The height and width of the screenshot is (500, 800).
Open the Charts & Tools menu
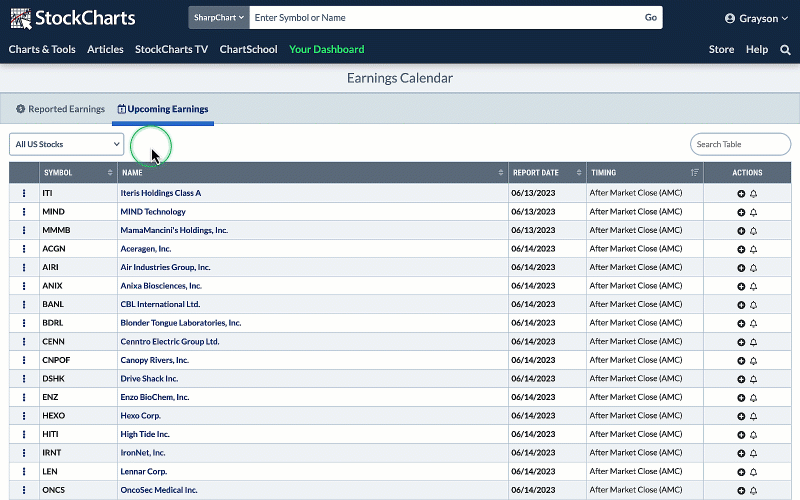[42, 49]
